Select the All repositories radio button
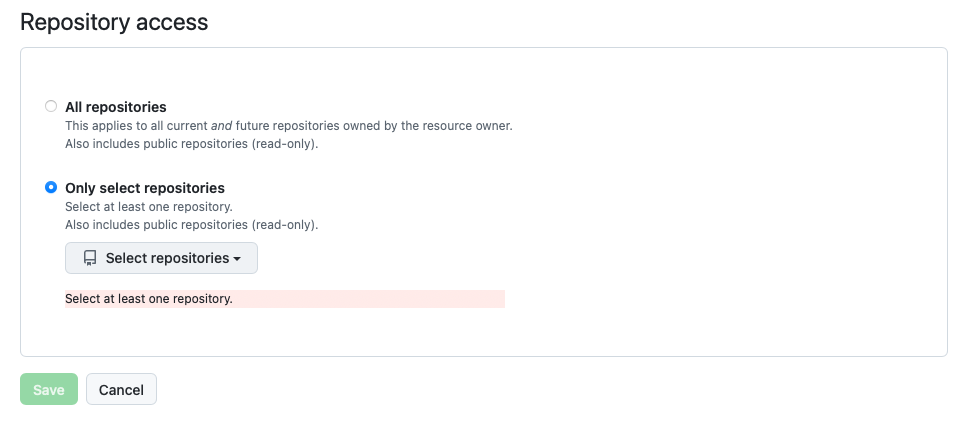 51,106
